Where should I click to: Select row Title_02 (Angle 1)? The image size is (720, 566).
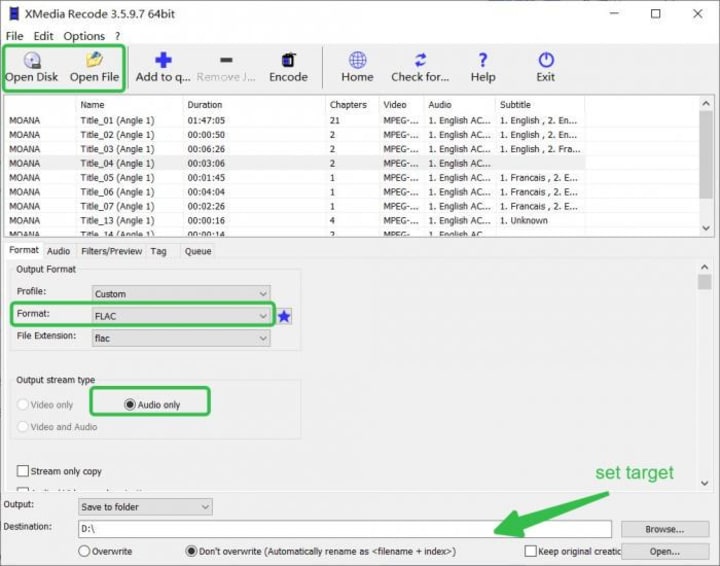point(295,134)
